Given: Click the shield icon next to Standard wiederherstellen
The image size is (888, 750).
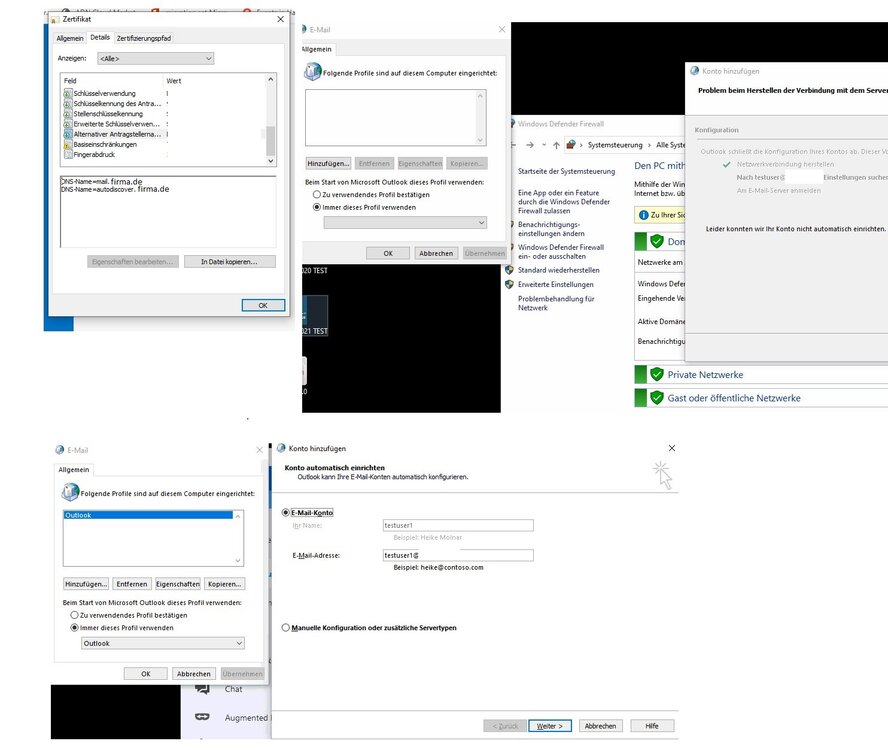Looking at the screenshot, I should click(509, 270).
